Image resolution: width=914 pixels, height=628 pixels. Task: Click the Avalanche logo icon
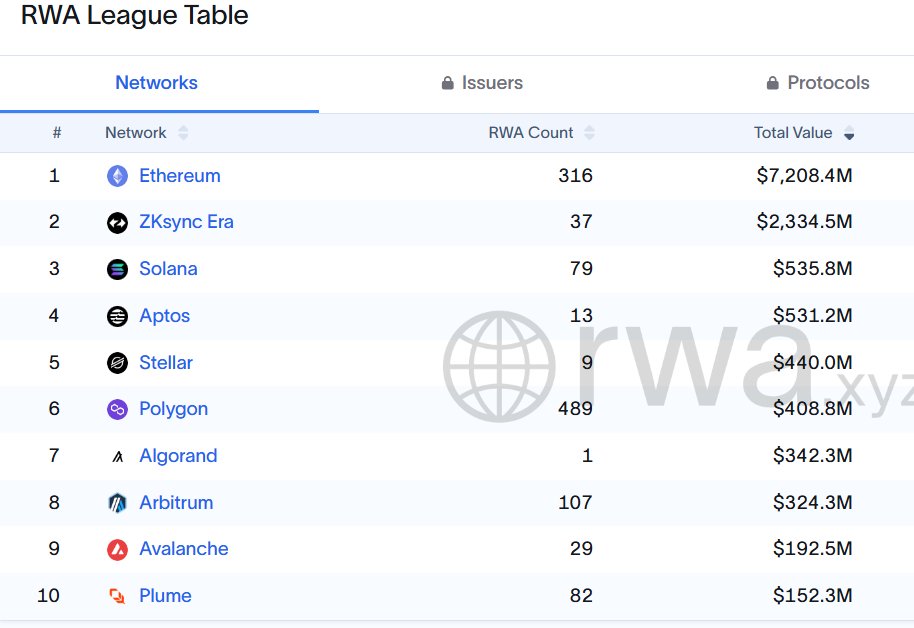117,549
